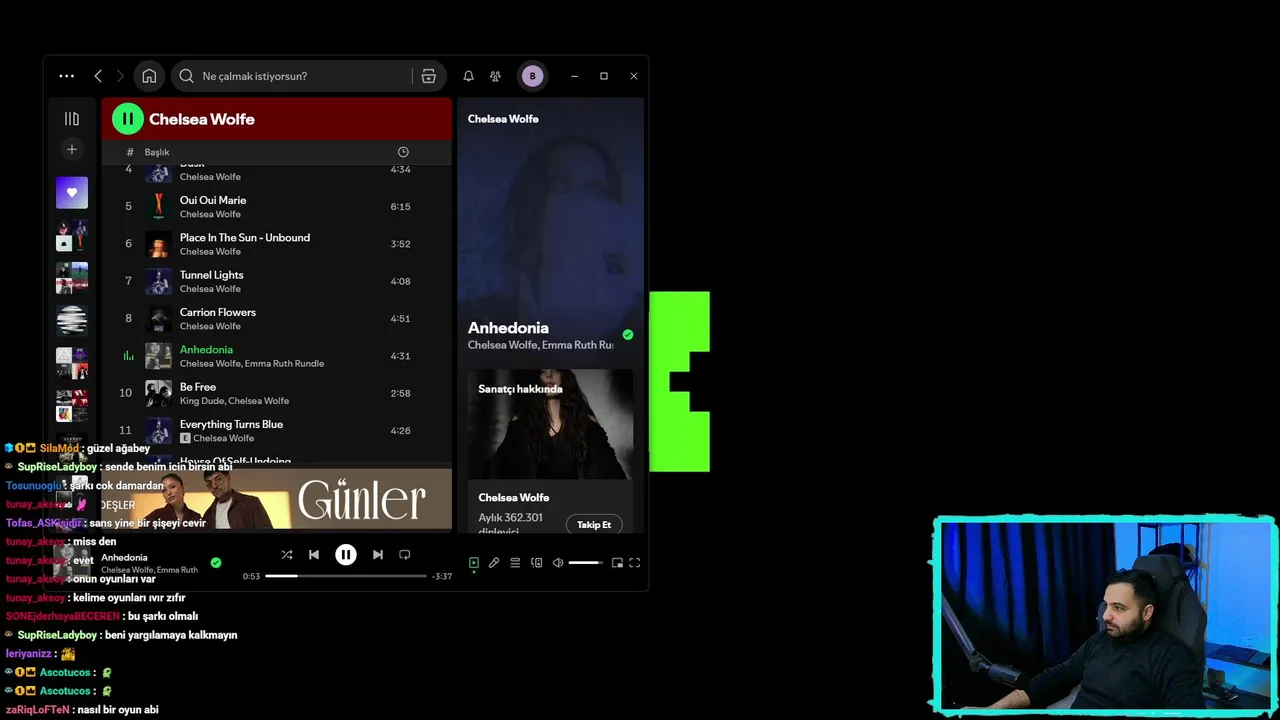Minimize the Spotify window
The height and width of the screenshot is (720, 1280).
pyautogui.click(x=574, y=76)
